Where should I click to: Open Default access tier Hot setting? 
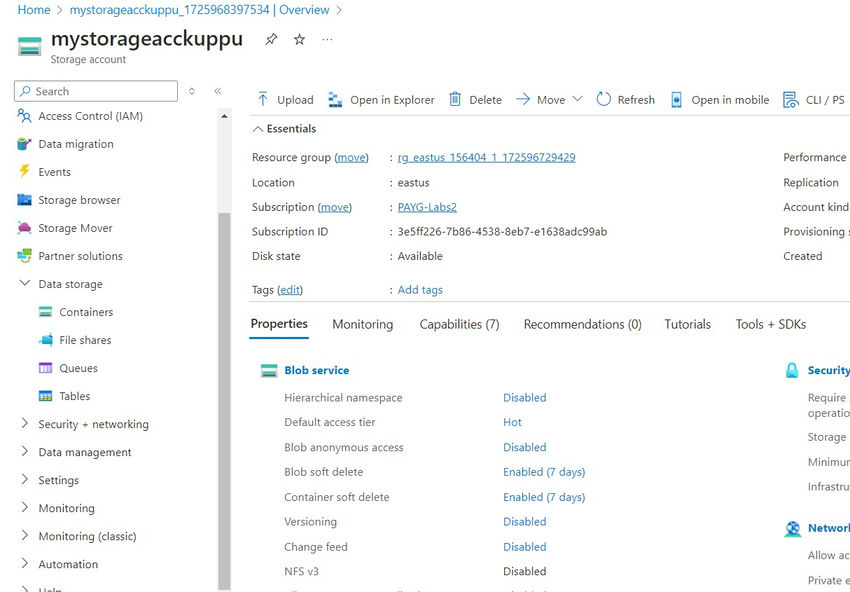pos(512,422)
